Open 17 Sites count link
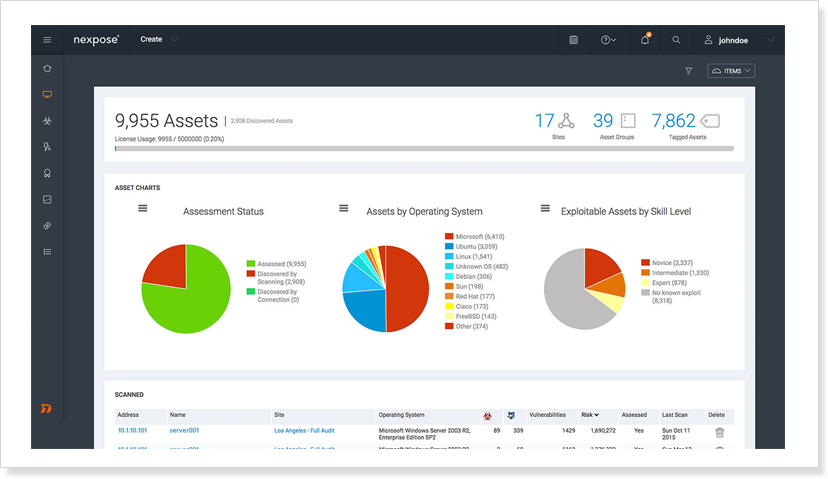 [544, 121]
